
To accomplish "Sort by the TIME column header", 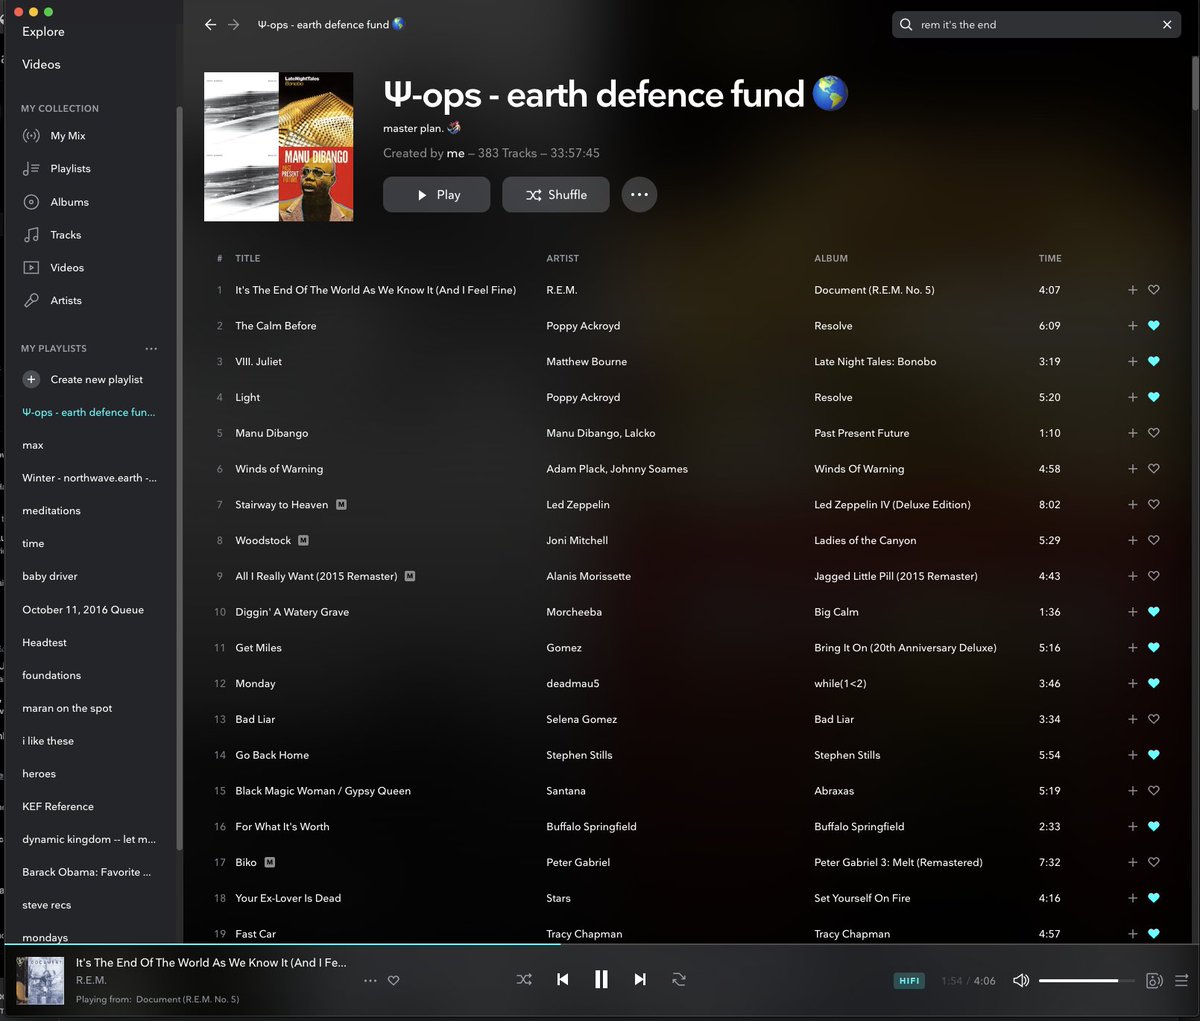I will click(1050, 259).
